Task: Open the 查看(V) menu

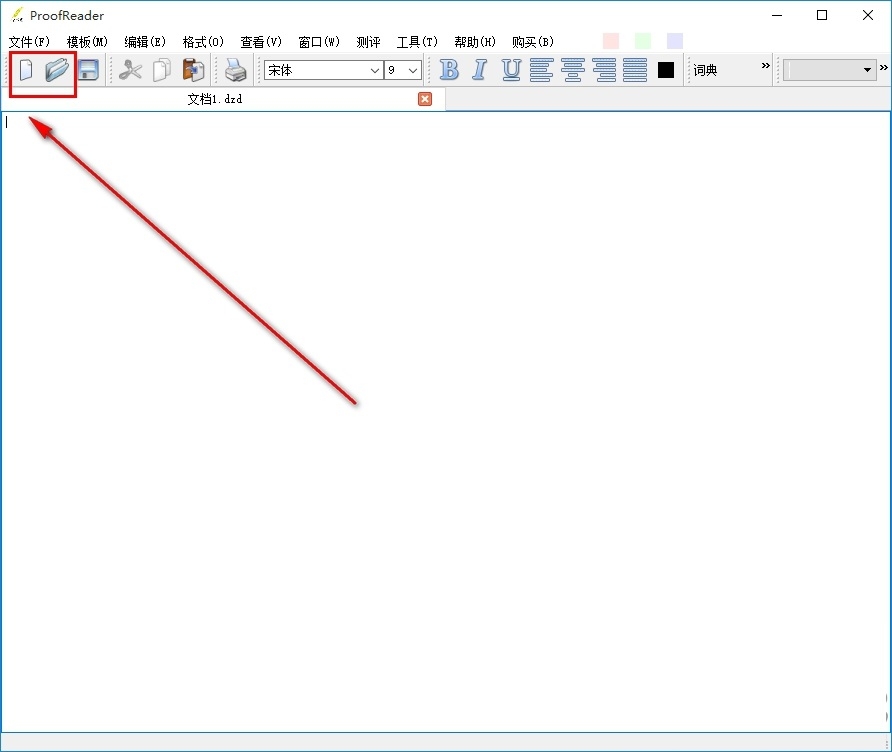Action: [261, 42]
